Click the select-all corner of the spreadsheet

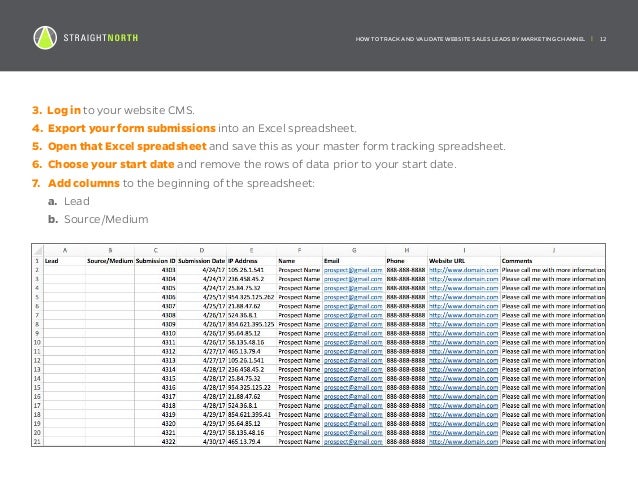(x=37, y=250)
